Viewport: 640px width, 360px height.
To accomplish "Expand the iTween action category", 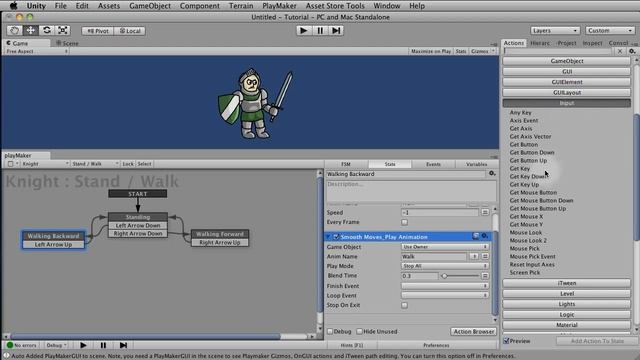I will tap(567, 283).
